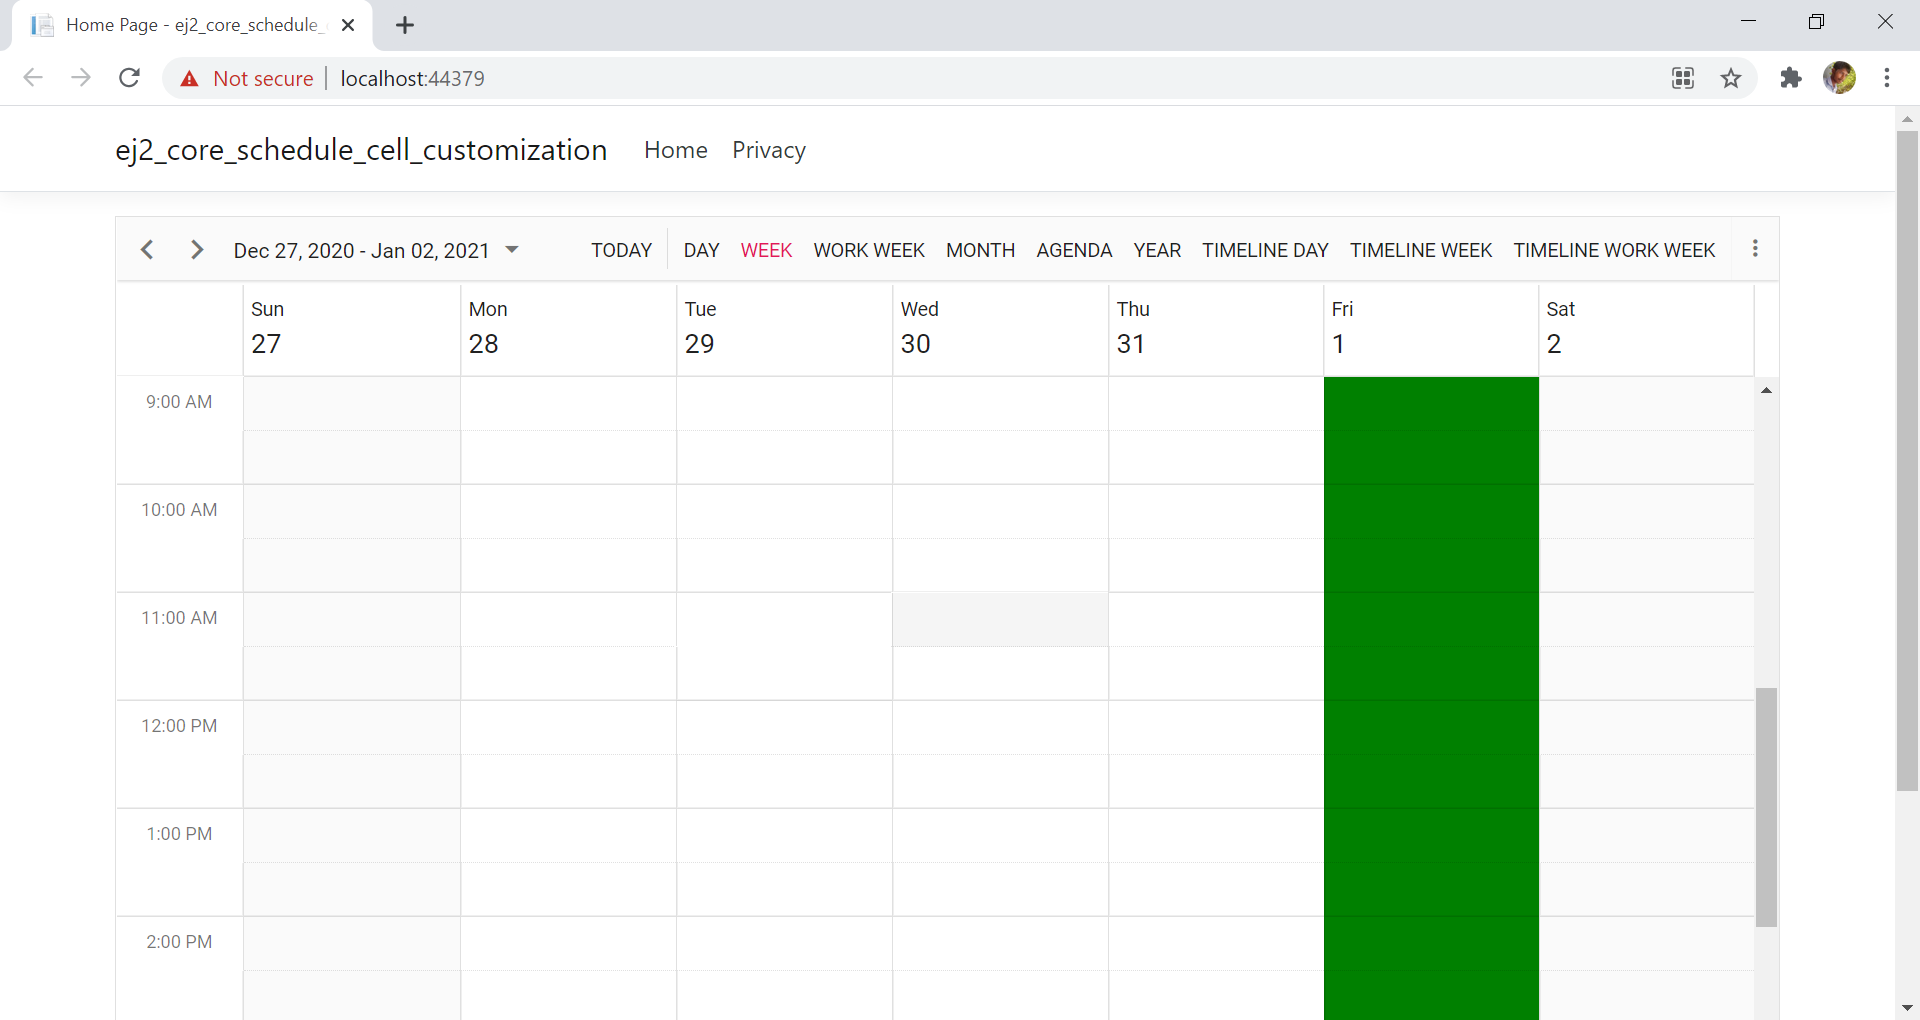Go to the previous week arrow
This screenshot has height=1020, width=1920.
pyautogui.click(x=147, y=250)
